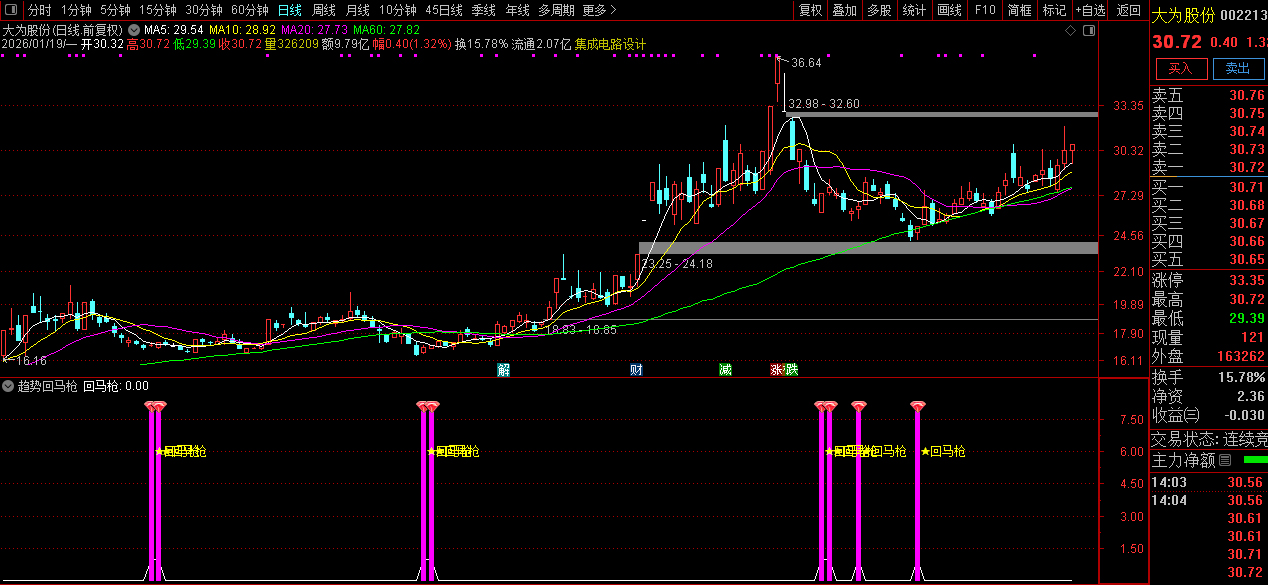This screenshot has height=585, width=1268.
Task: Click the diamond icon at chart top-right
Action: pos(1071,31)
